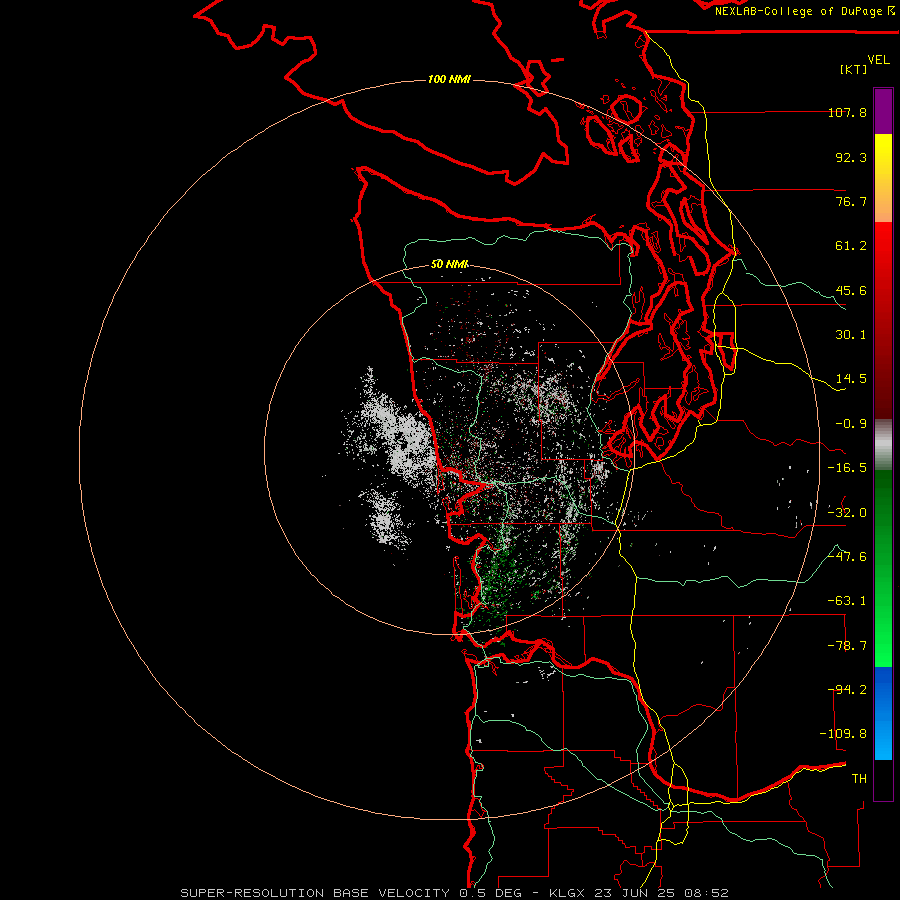Click the 100 NMI range ring label
Image resolution: width=900 pixels, height=900 pixels.
point(449,79)
